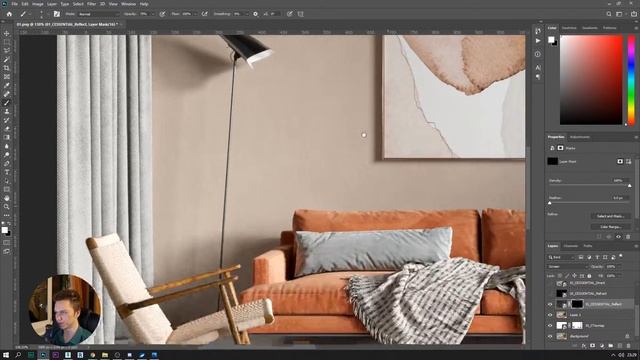This screenshot has width=640, height=360.
Task: Toggle lock all for layer
Action: (589, 276)
